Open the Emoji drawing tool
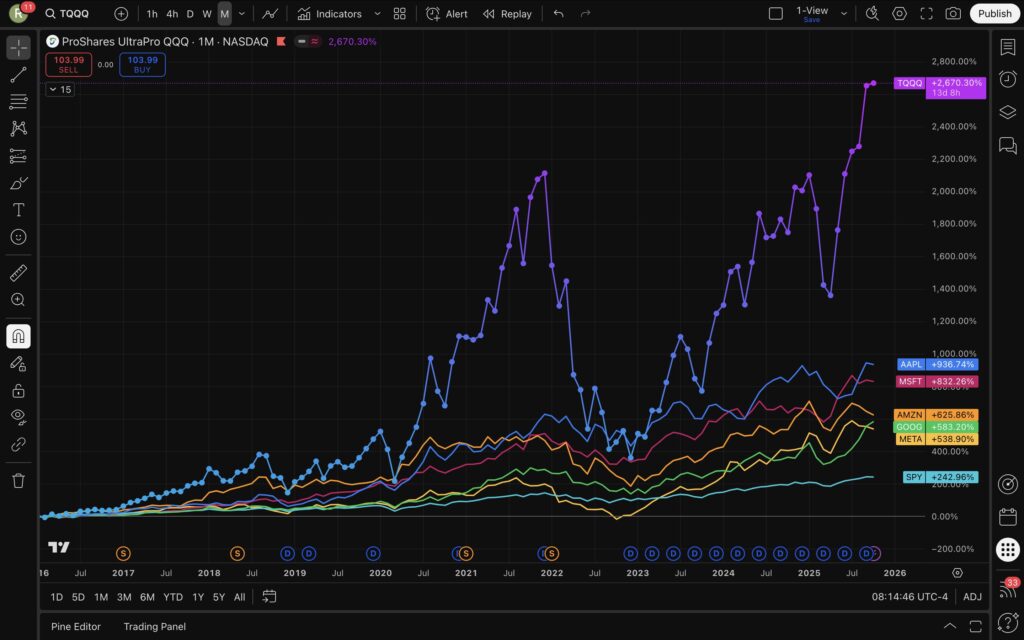Image resolution: width=1024 pixels, height=640 pixels. click(x=17, y=237)
